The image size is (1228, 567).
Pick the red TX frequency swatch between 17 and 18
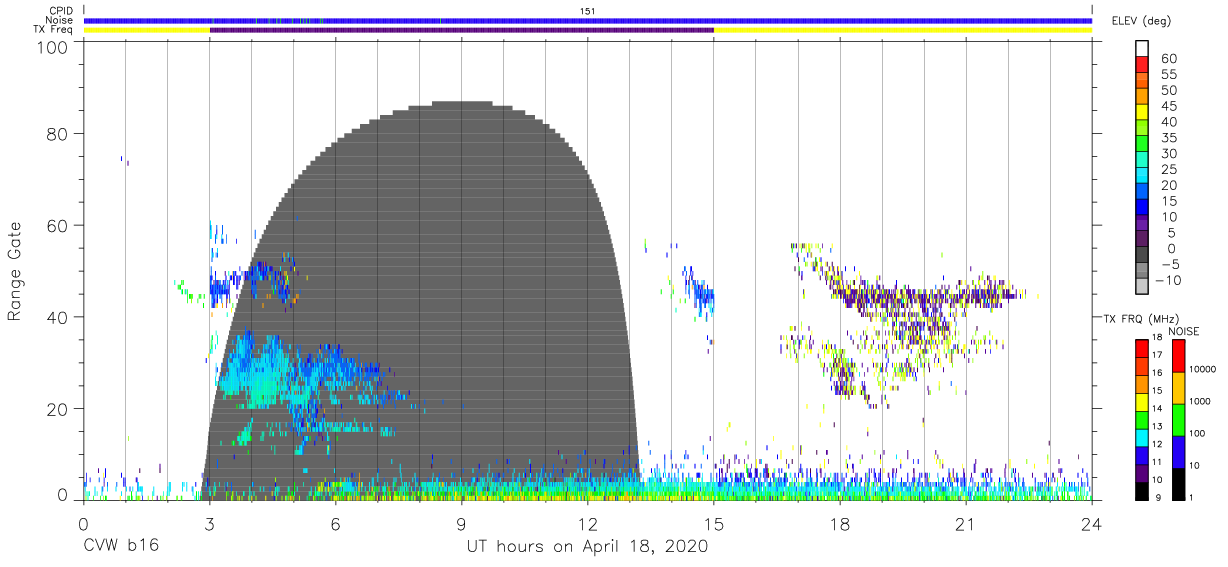click(1141, 349)
